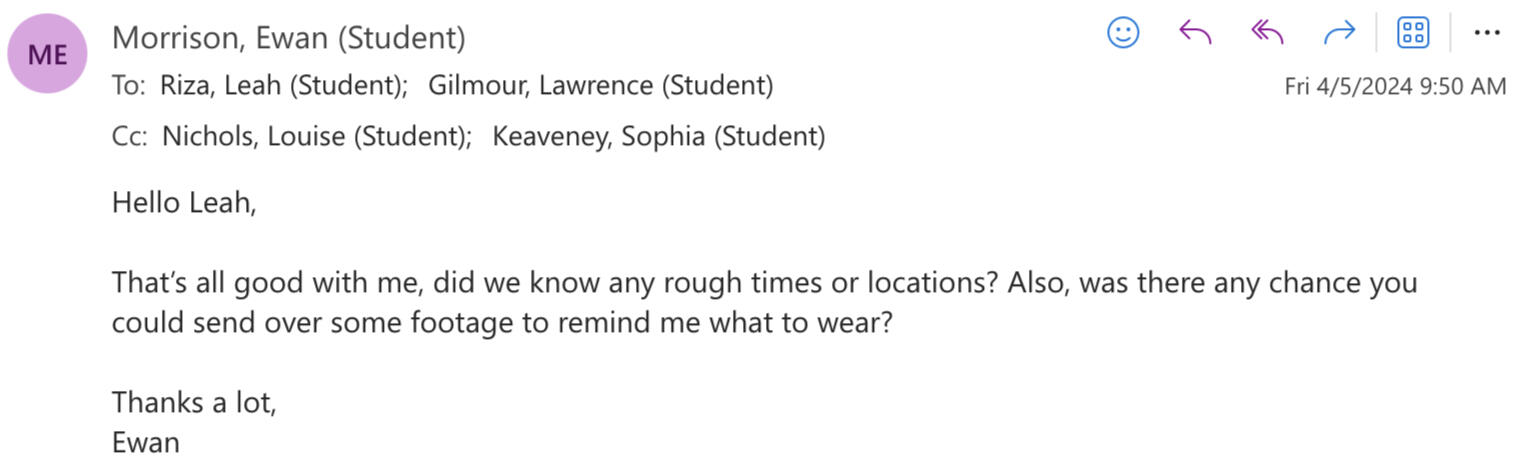Image resolution: width=1537 pixels, height=467 pixels.
Task: Select recipient Riza, Leah (Student)
Action: (x=284, y=86)
